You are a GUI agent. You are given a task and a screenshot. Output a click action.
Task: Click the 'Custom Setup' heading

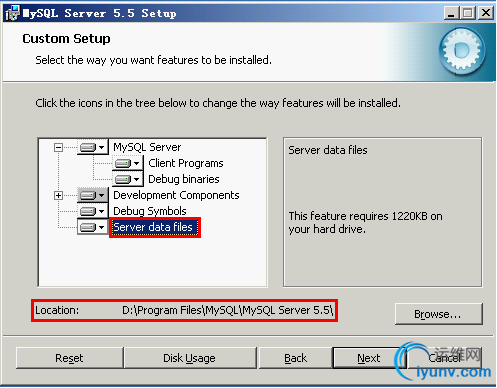[66, 39]
